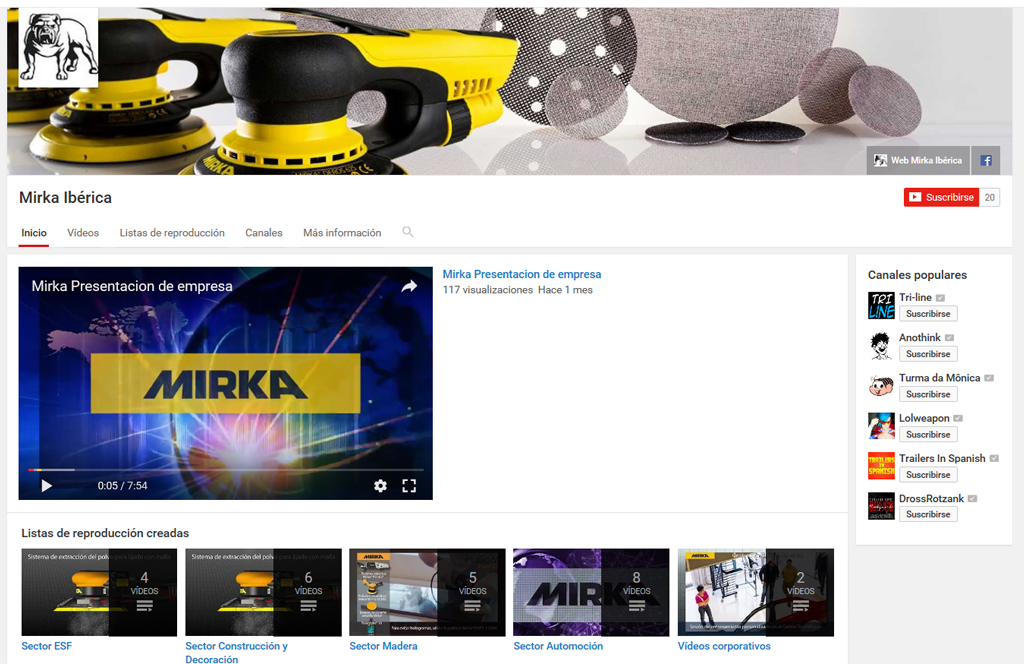Open the Facebook link icon on banner
This screenshot has width=1024, height=664.
pyautogui.click(x=985, y=161)
